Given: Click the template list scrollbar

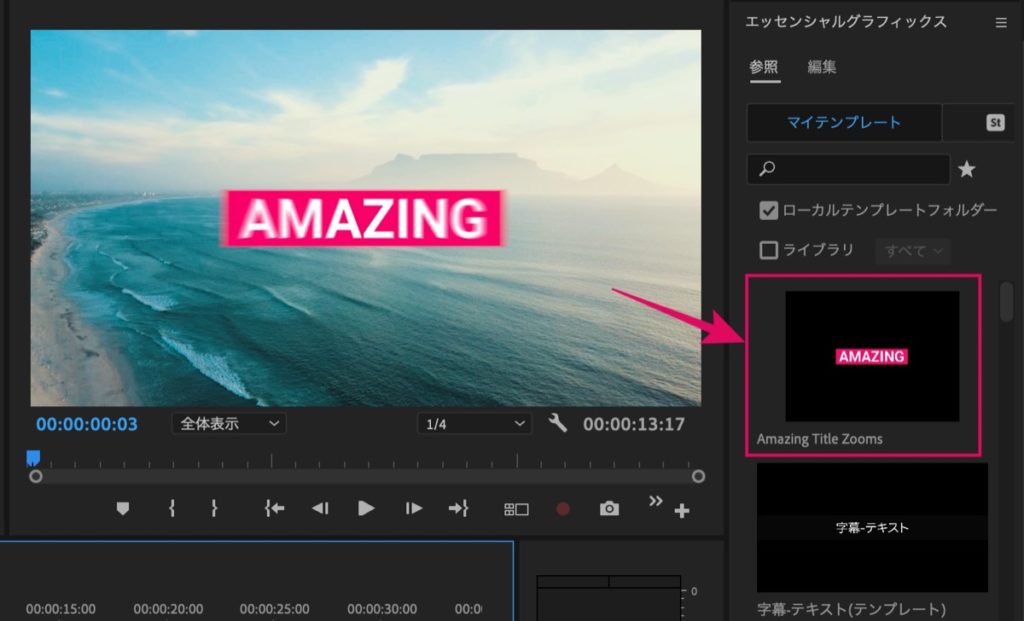Looking at the screenshot, I should (1006, 302).
